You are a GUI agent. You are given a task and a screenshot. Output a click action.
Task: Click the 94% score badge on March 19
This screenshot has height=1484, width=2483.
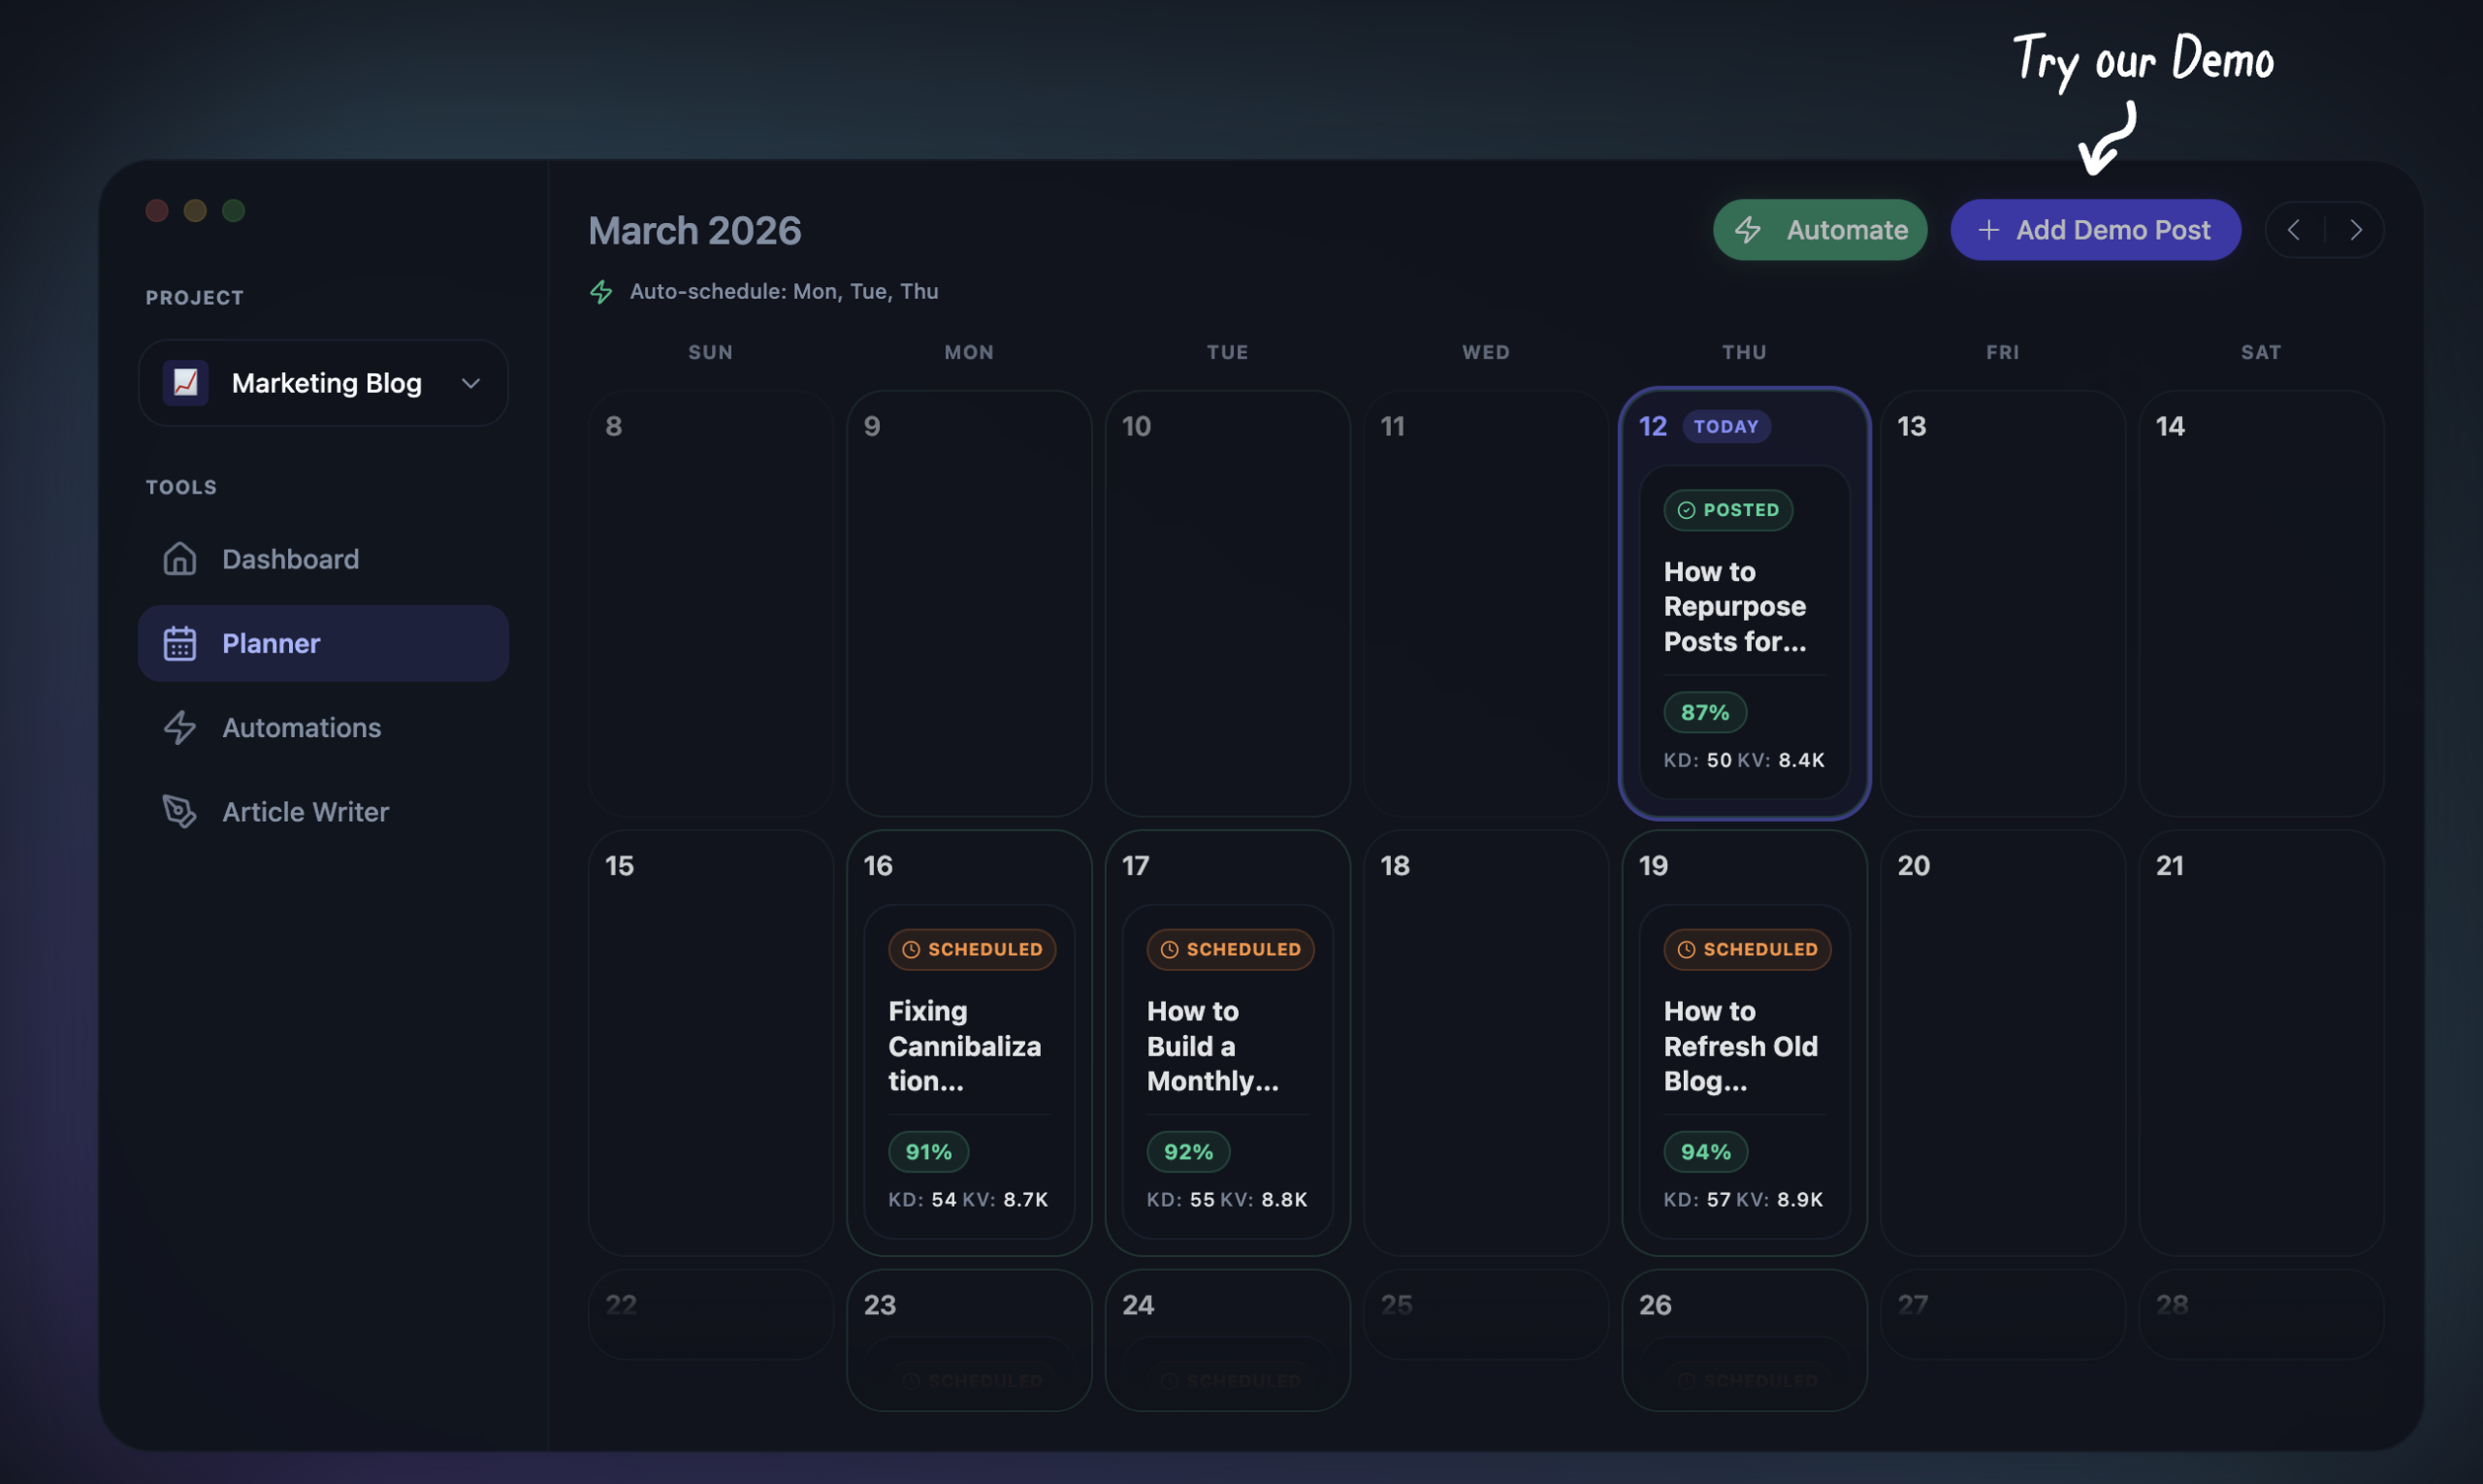point(1705,1151)
